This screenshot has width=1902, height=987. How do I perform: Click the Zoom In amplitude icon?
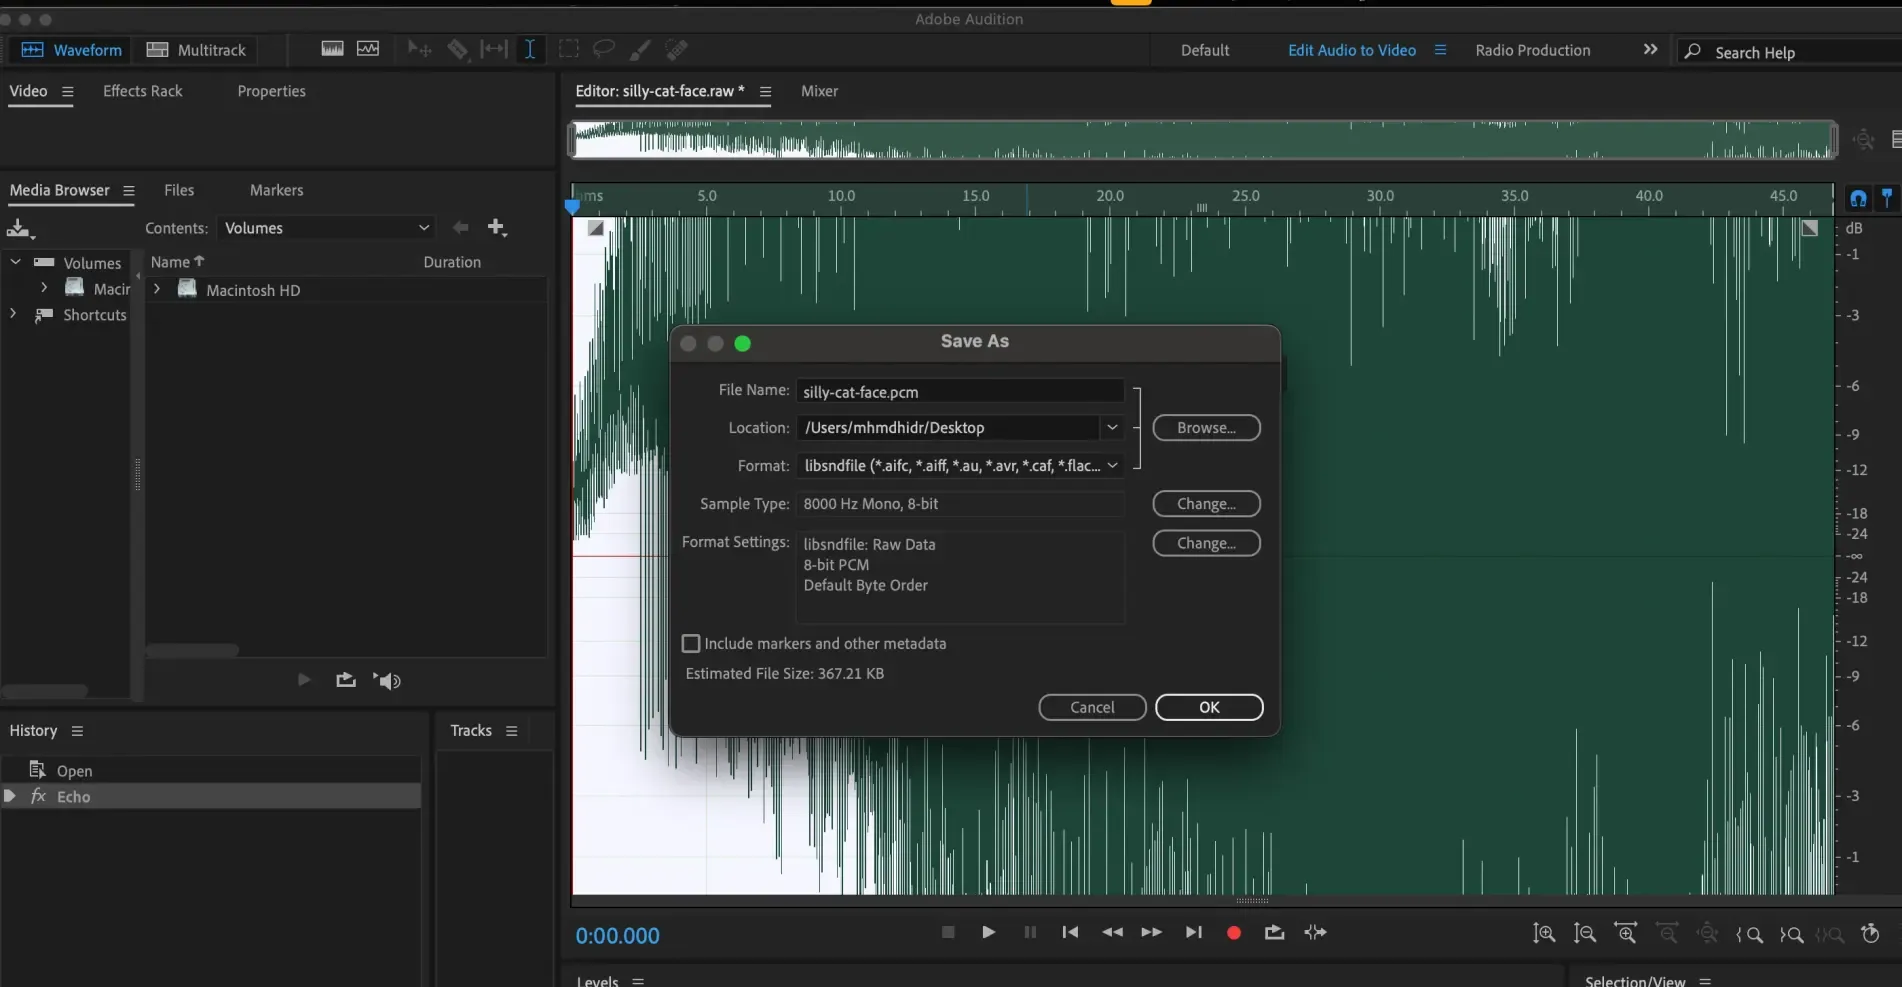point(1544,934)
